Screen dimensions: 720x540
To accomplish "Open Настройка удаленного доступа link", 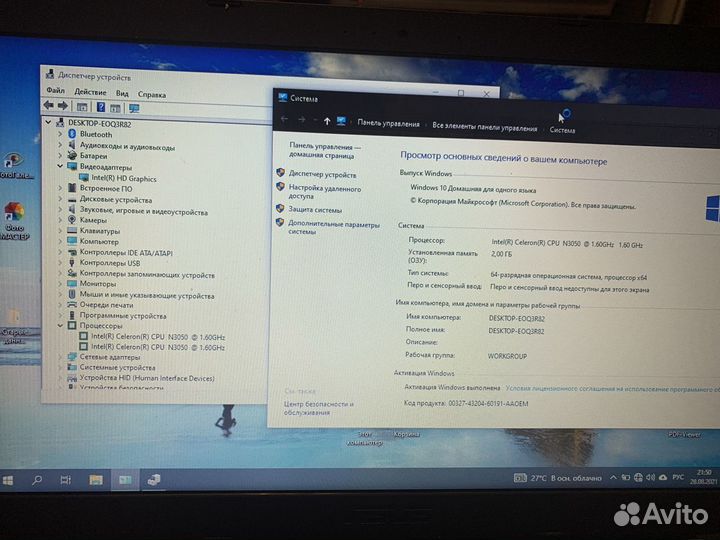I will click(325, 192).
